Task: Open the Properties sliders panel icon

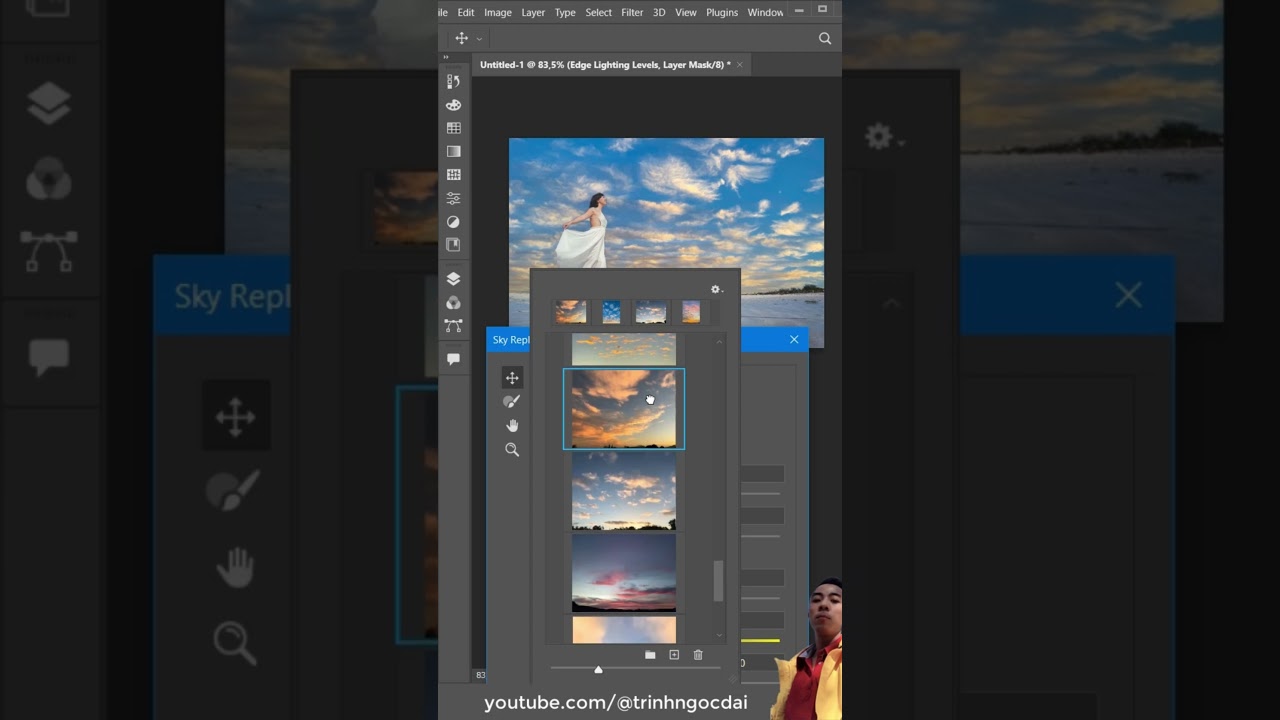Action: click(453, 198)
